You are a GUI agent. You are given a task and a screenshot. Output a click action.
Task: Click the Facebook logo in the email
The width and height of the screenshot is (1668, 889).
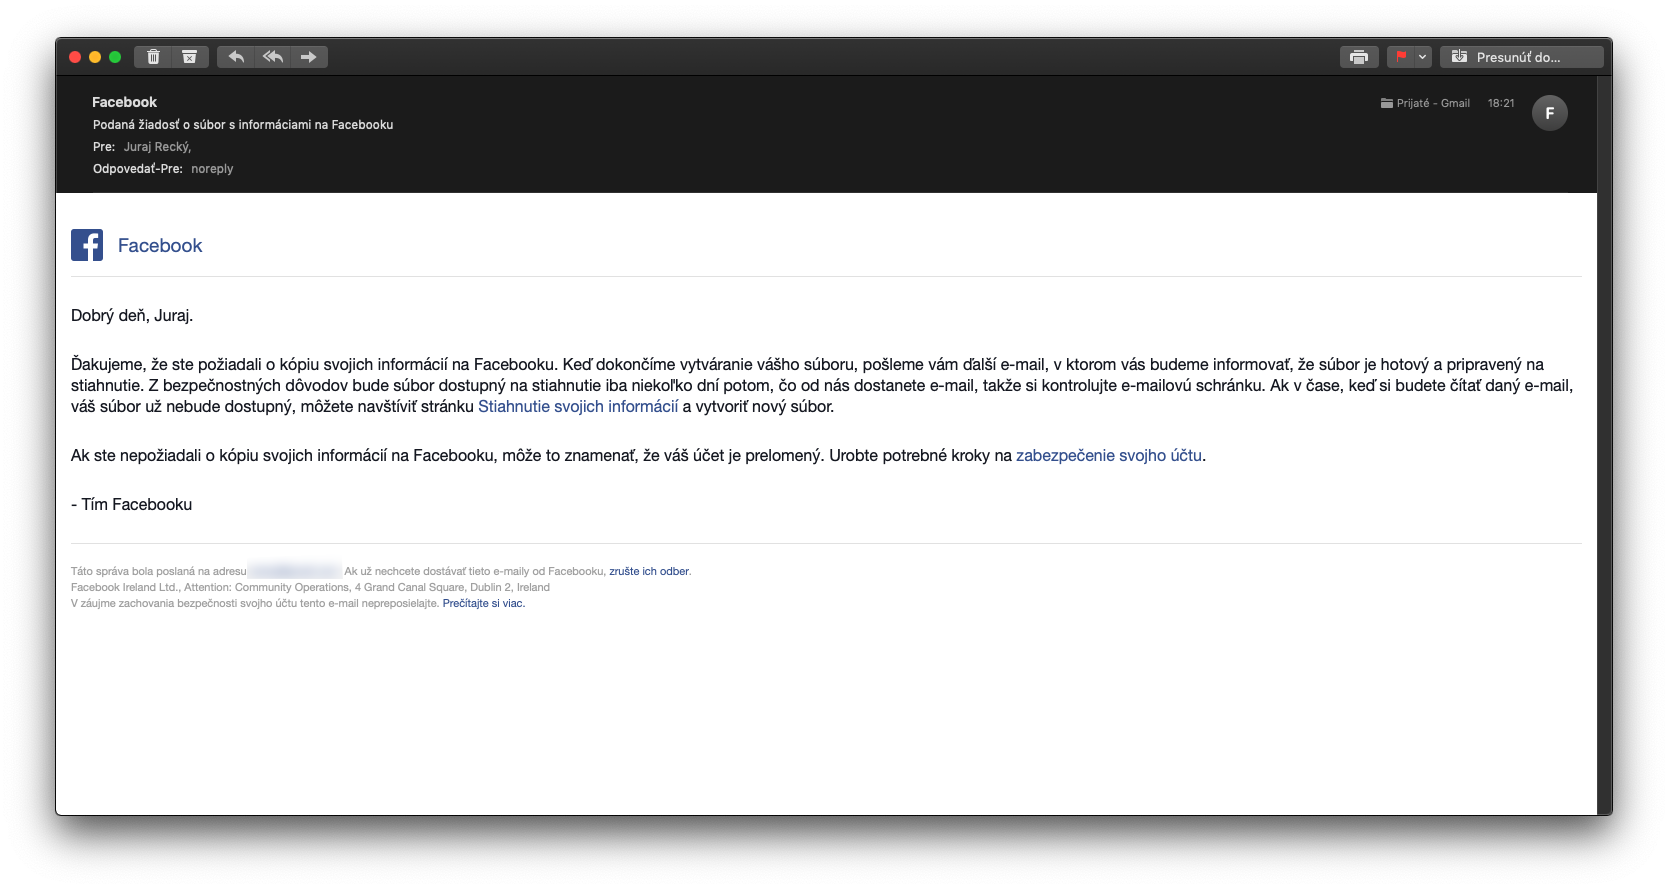[x=87, y=245]
